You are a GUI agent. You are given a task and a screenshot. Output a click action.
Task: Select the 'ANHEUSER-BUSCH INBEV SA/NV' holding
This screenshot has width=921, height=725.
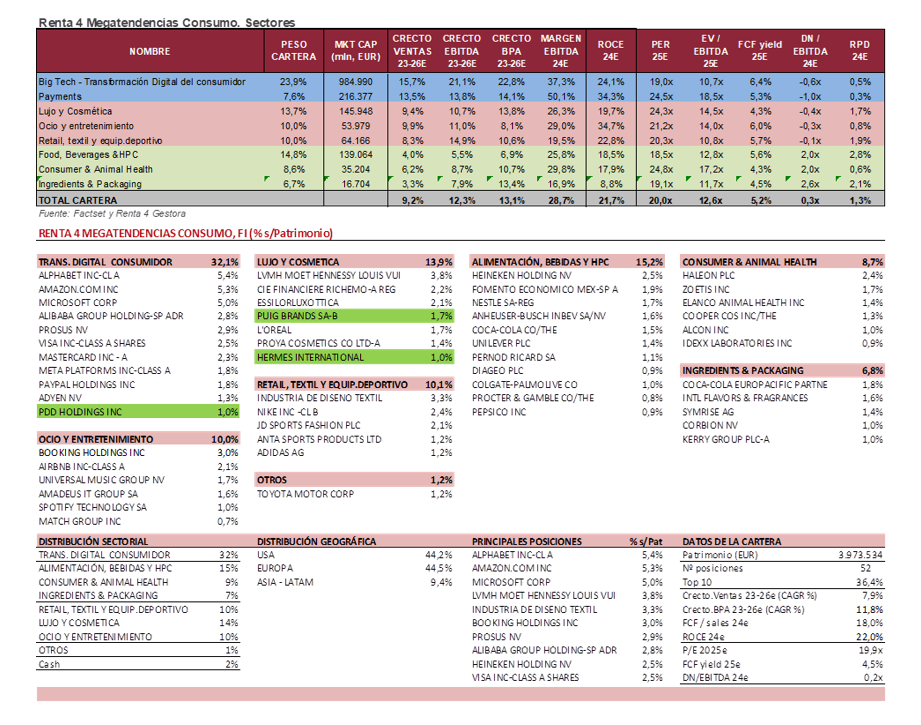click(x=539, y=316)
